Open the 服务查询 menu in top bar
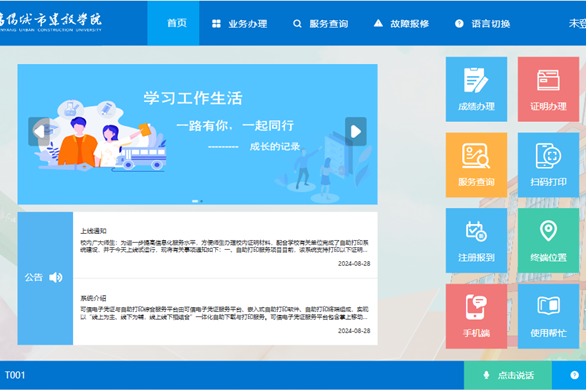Screen dimensions: 586x390 321,24
